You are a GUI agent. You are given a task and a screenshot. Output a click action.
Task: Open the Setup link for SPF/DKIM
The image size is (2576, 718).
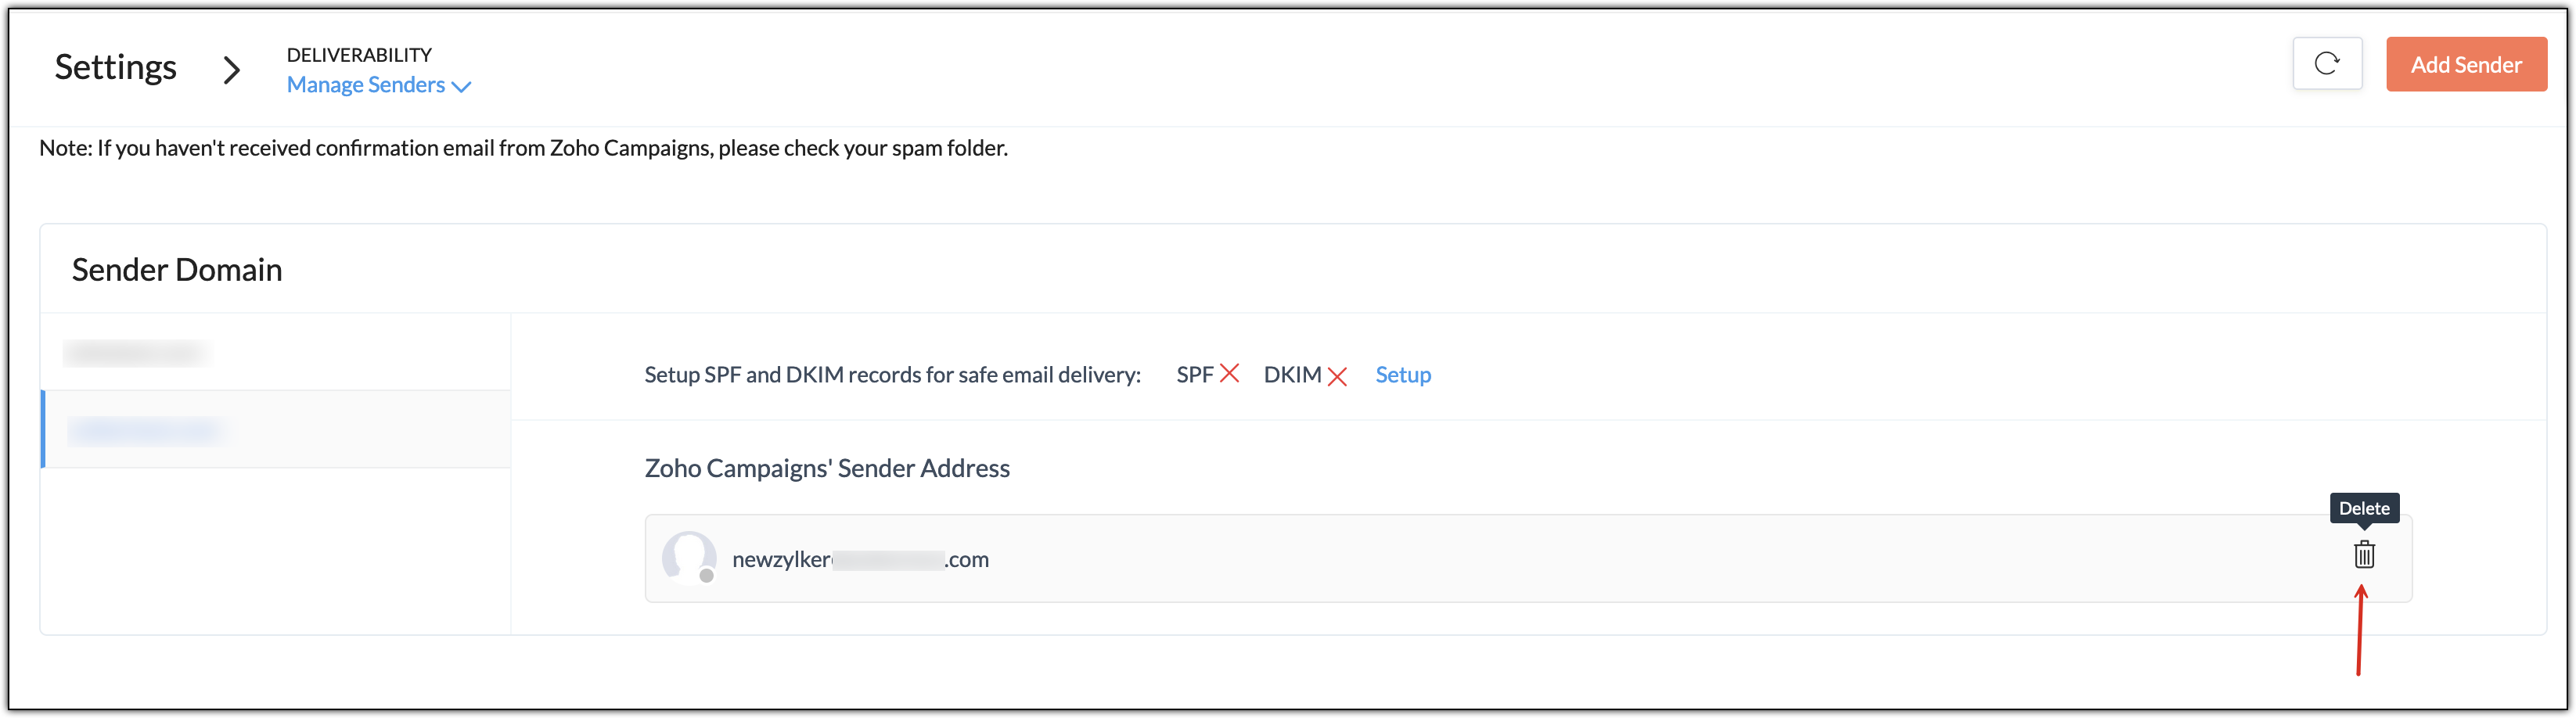click(x=1403, y=375)
